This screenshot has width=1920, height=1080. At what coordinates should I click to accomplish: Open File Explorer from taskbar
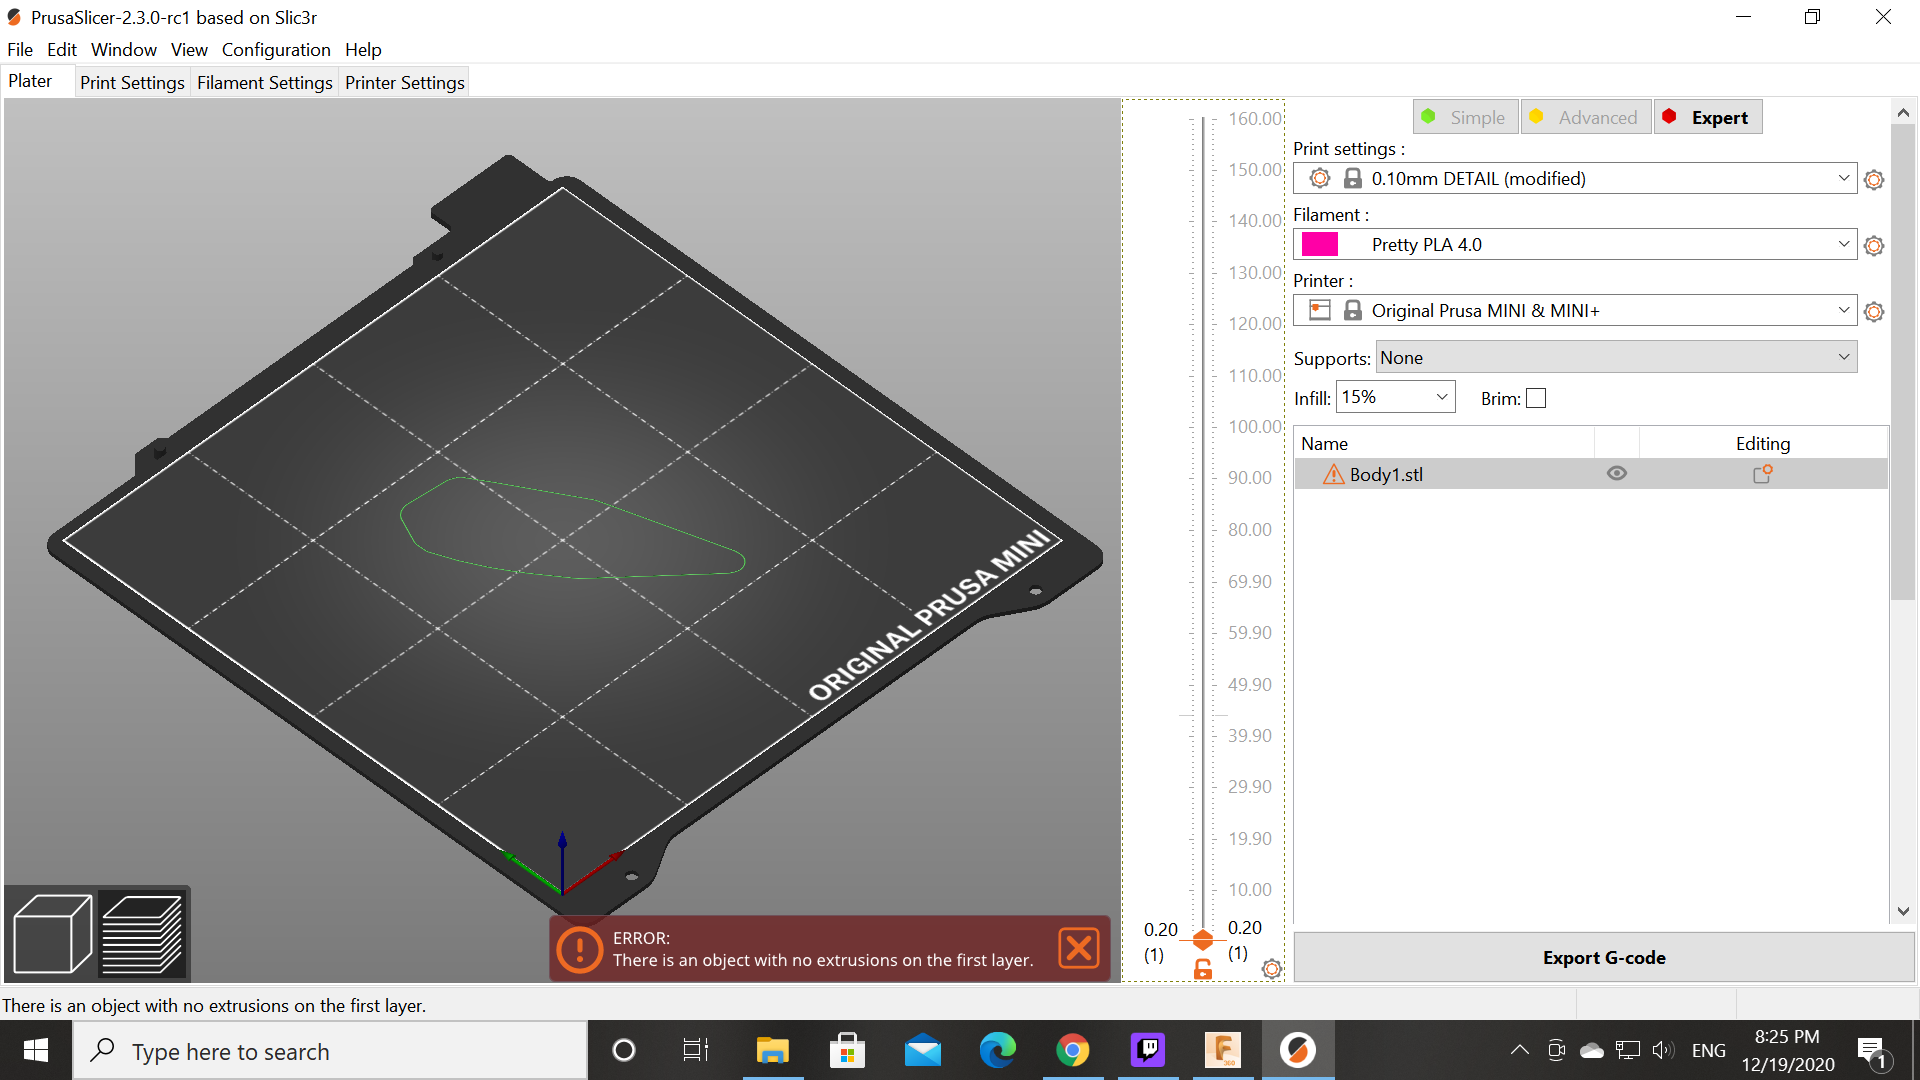pyautogui.click(x=772, y=1050)
